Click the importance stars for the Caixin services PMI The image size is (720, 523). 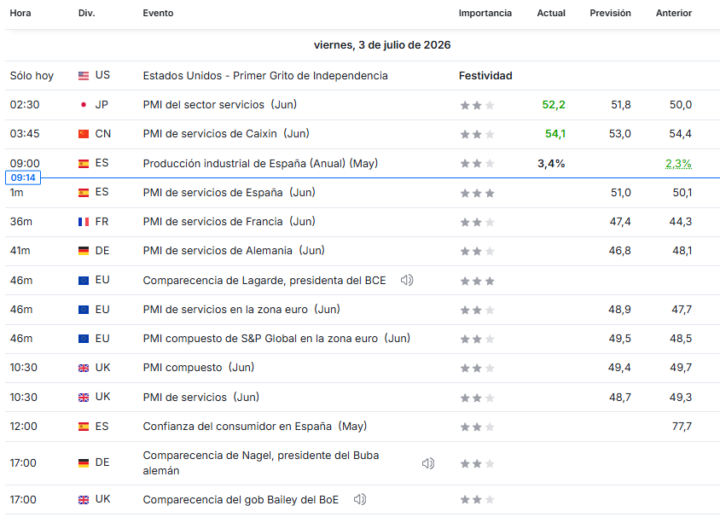[x=477, y=135]
